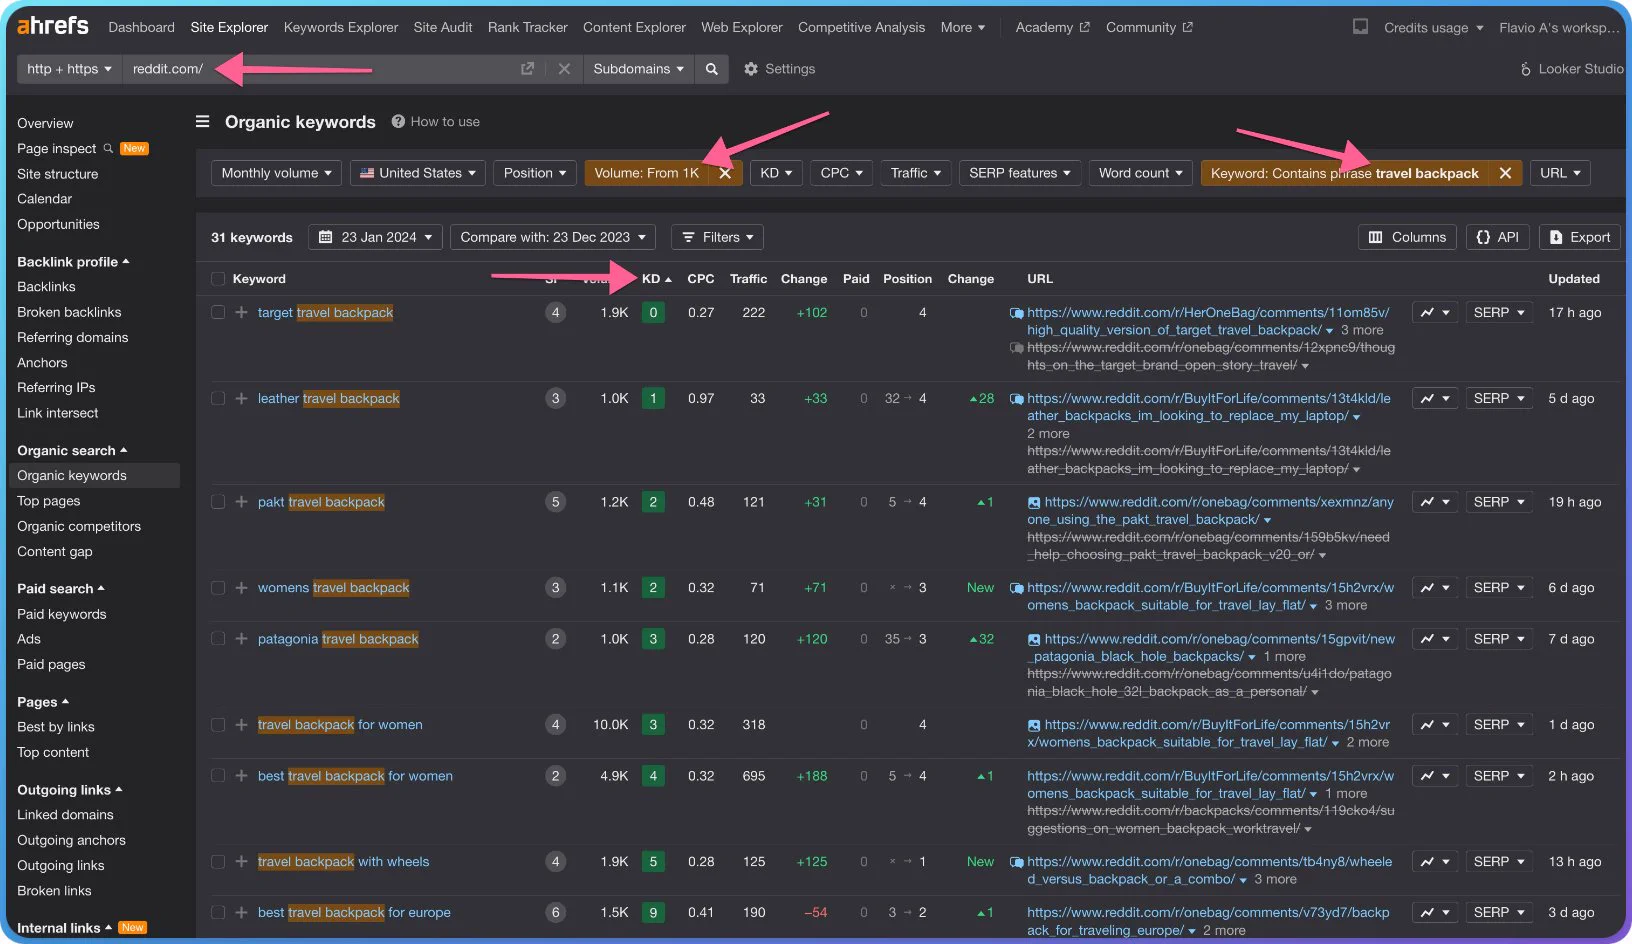The width and height of the screenshot is (1632, 944).
Task: Click the Export button
Action: point(1580,237)
